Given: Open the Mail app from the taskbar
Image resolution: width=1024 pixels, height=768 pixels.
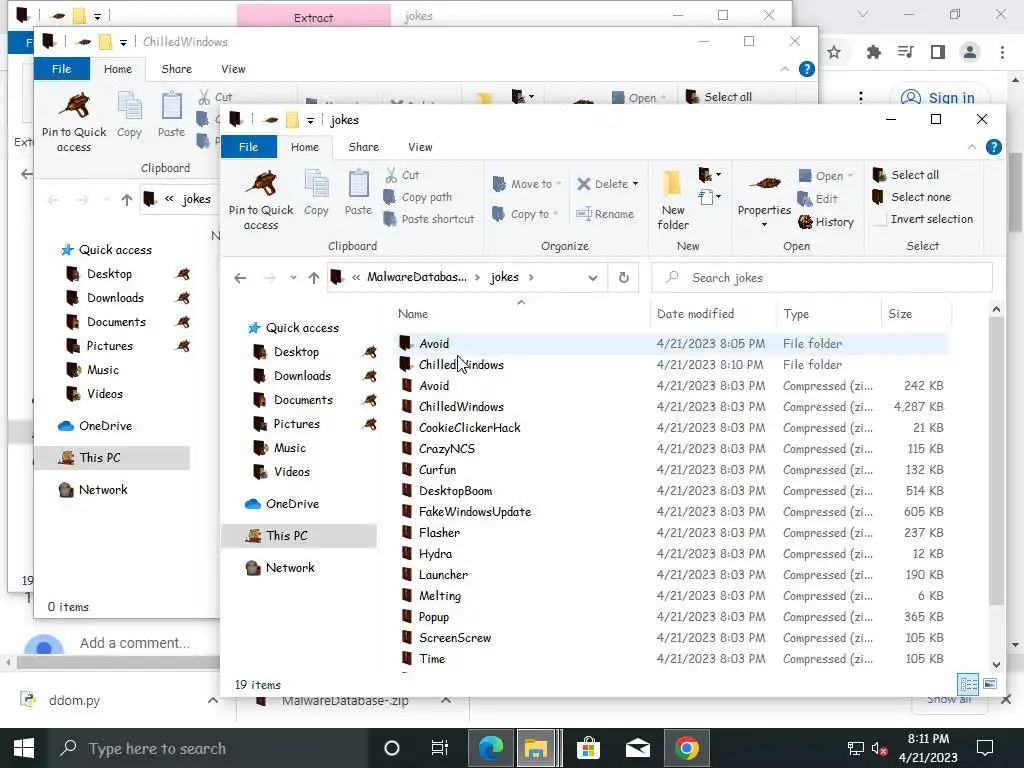Looking at the screenshot, I should (x=637, y=748).
